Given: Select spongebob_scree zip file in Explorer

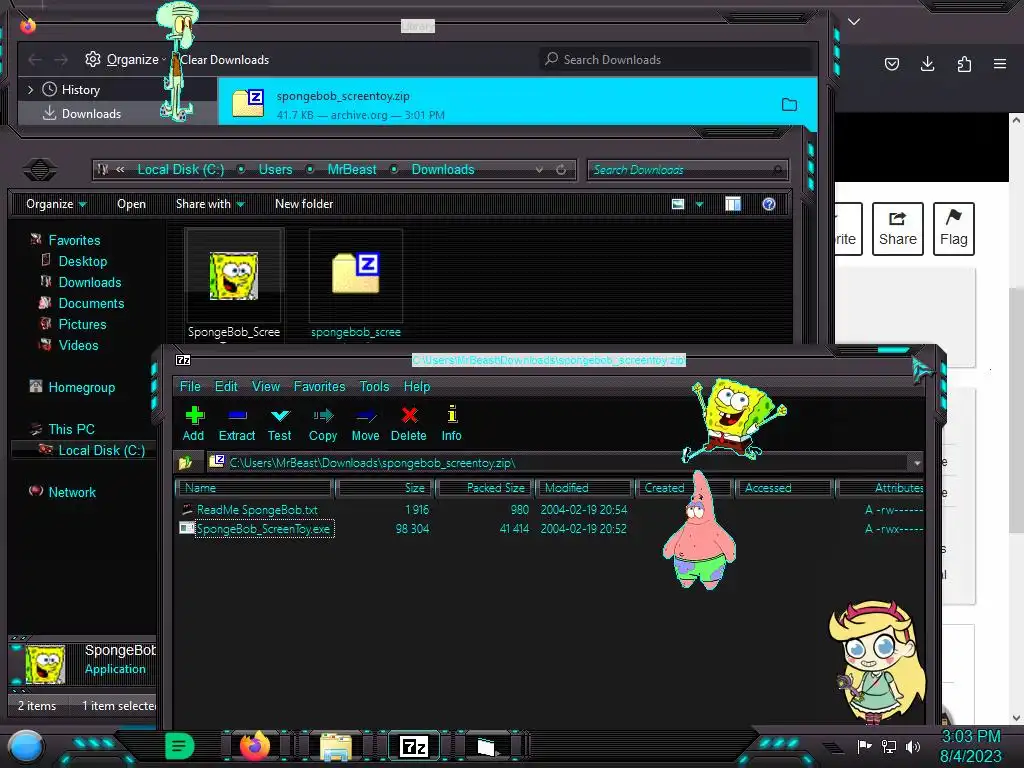Looking at the screenshot, I should click(356, 284).
